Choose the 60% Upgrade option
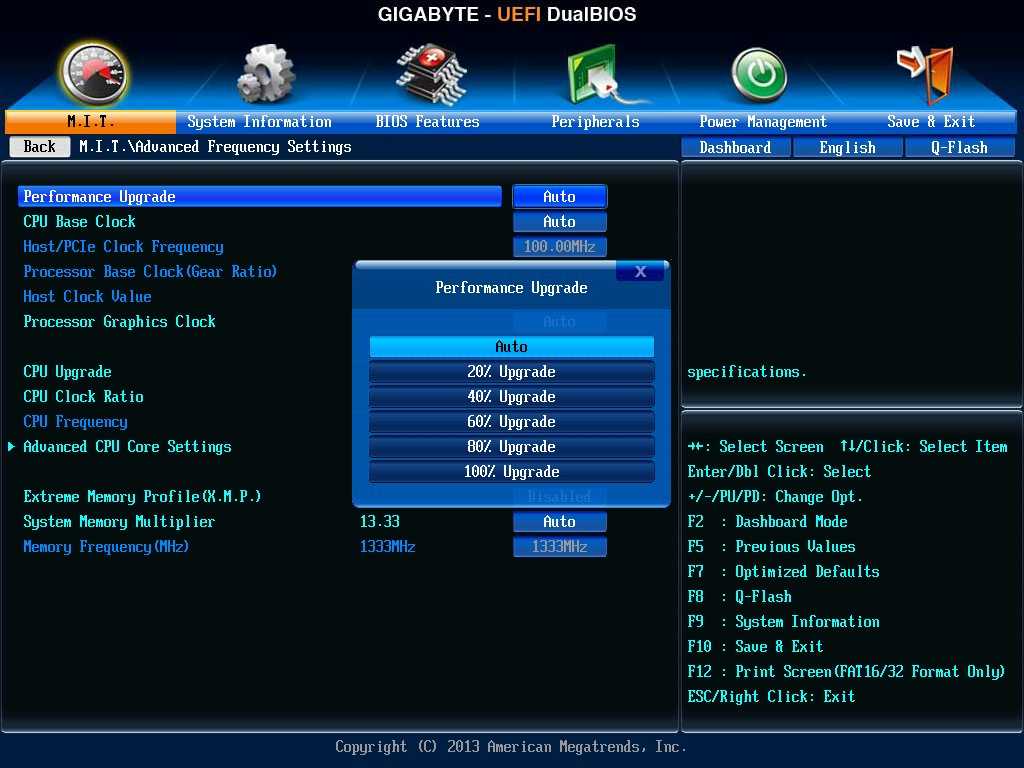 pyautogui.click(x=511, y=422)
